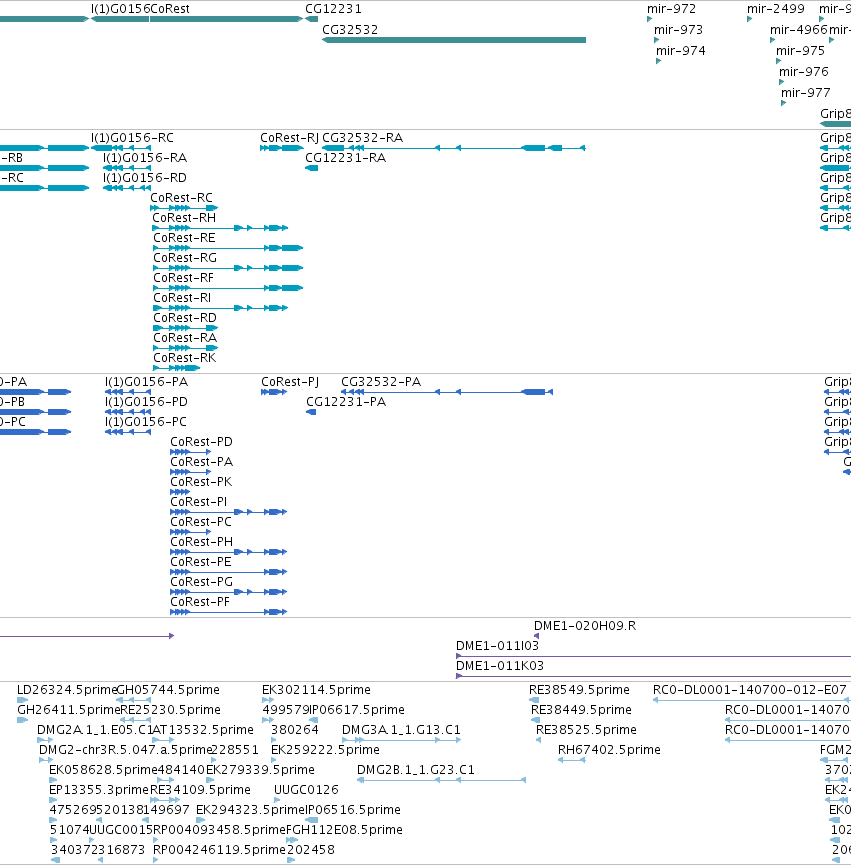
Task: Click the CG32532-RA transcript label
Action: click(362, 138)
